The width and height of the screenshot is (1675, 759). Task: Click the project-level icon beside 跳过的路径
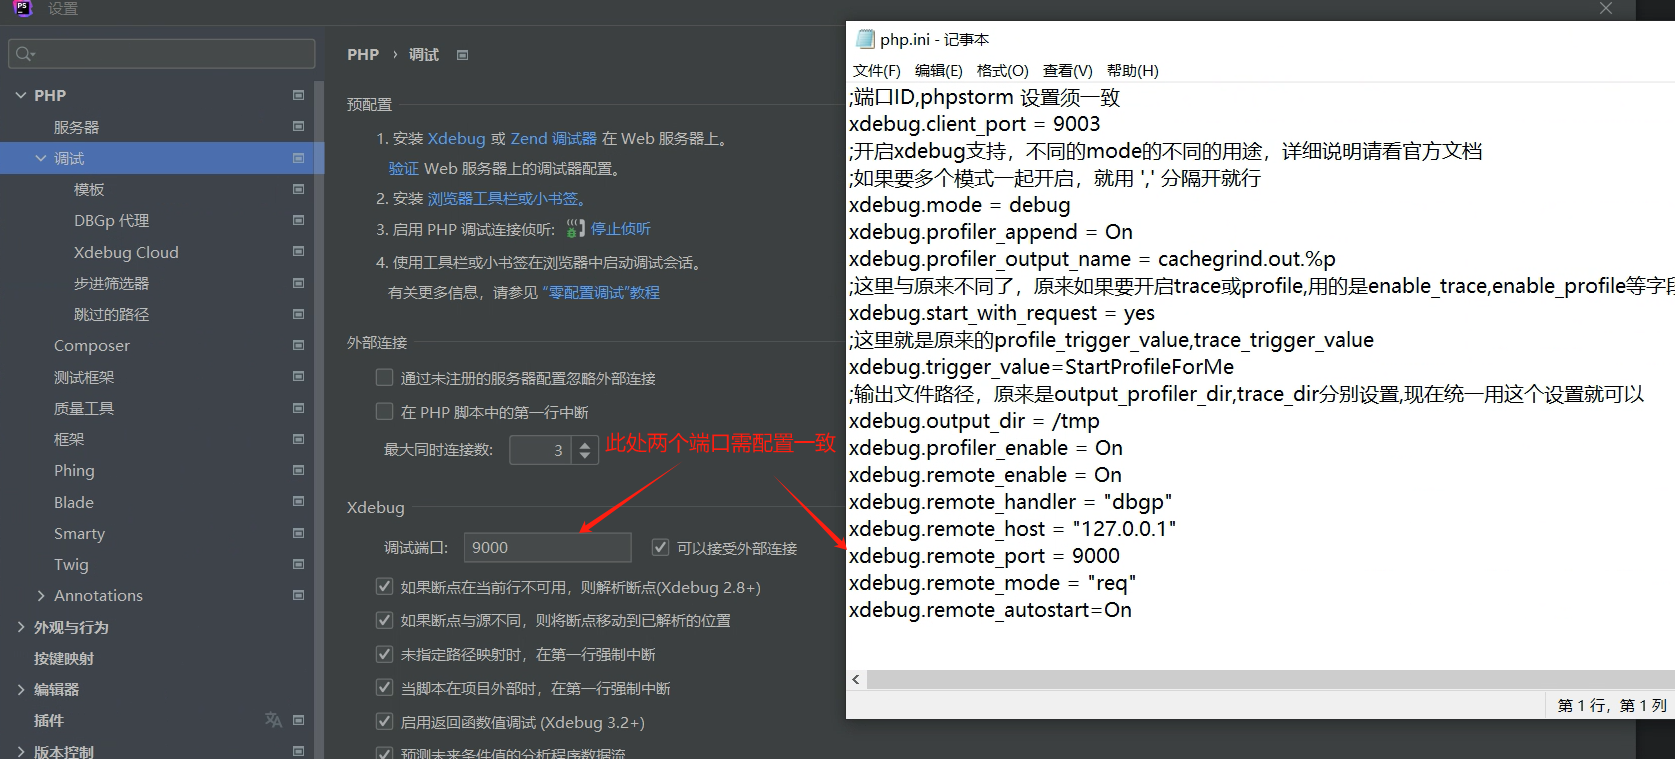point(298,313)
